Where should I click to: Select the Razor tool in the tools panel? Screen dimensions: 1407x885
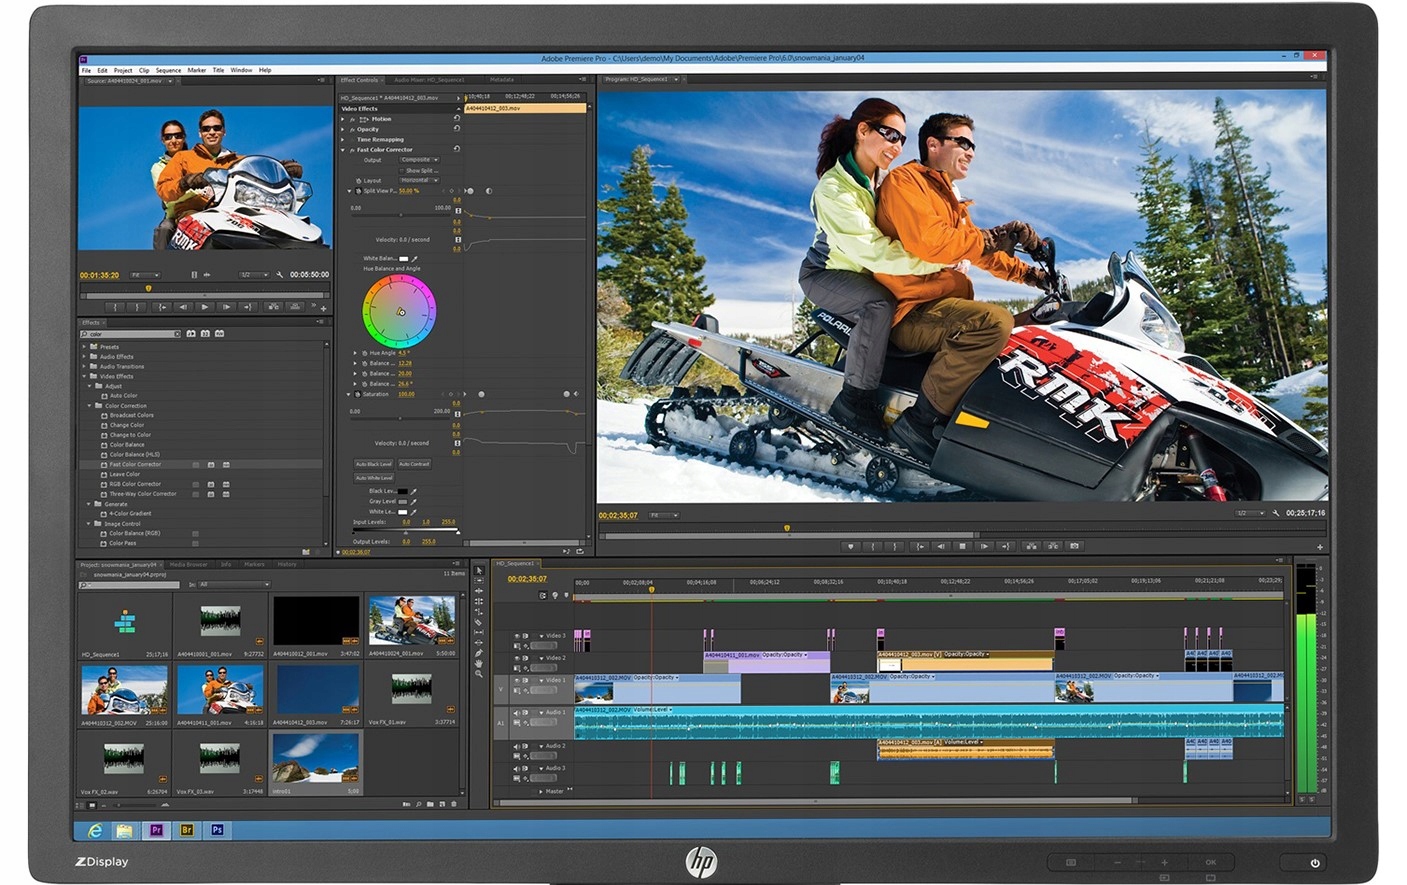pos(479,622)
